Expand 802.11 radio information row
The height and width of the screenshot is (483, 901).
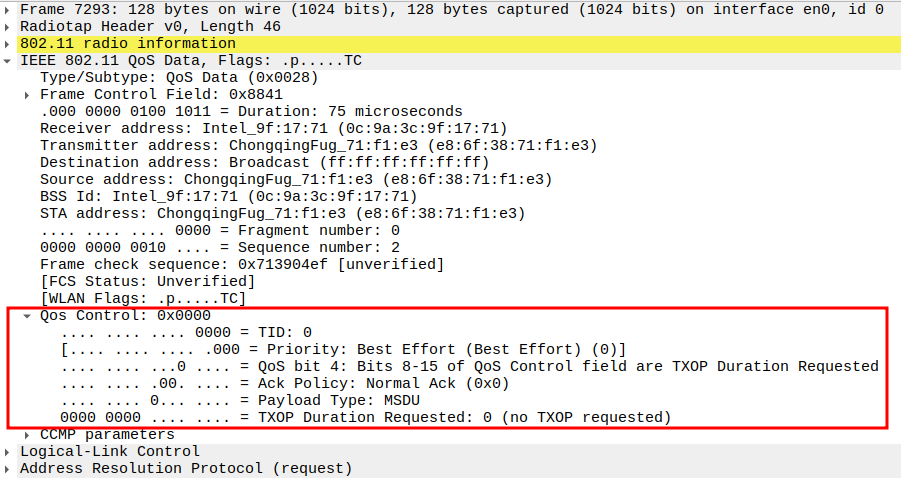[8, 43]
